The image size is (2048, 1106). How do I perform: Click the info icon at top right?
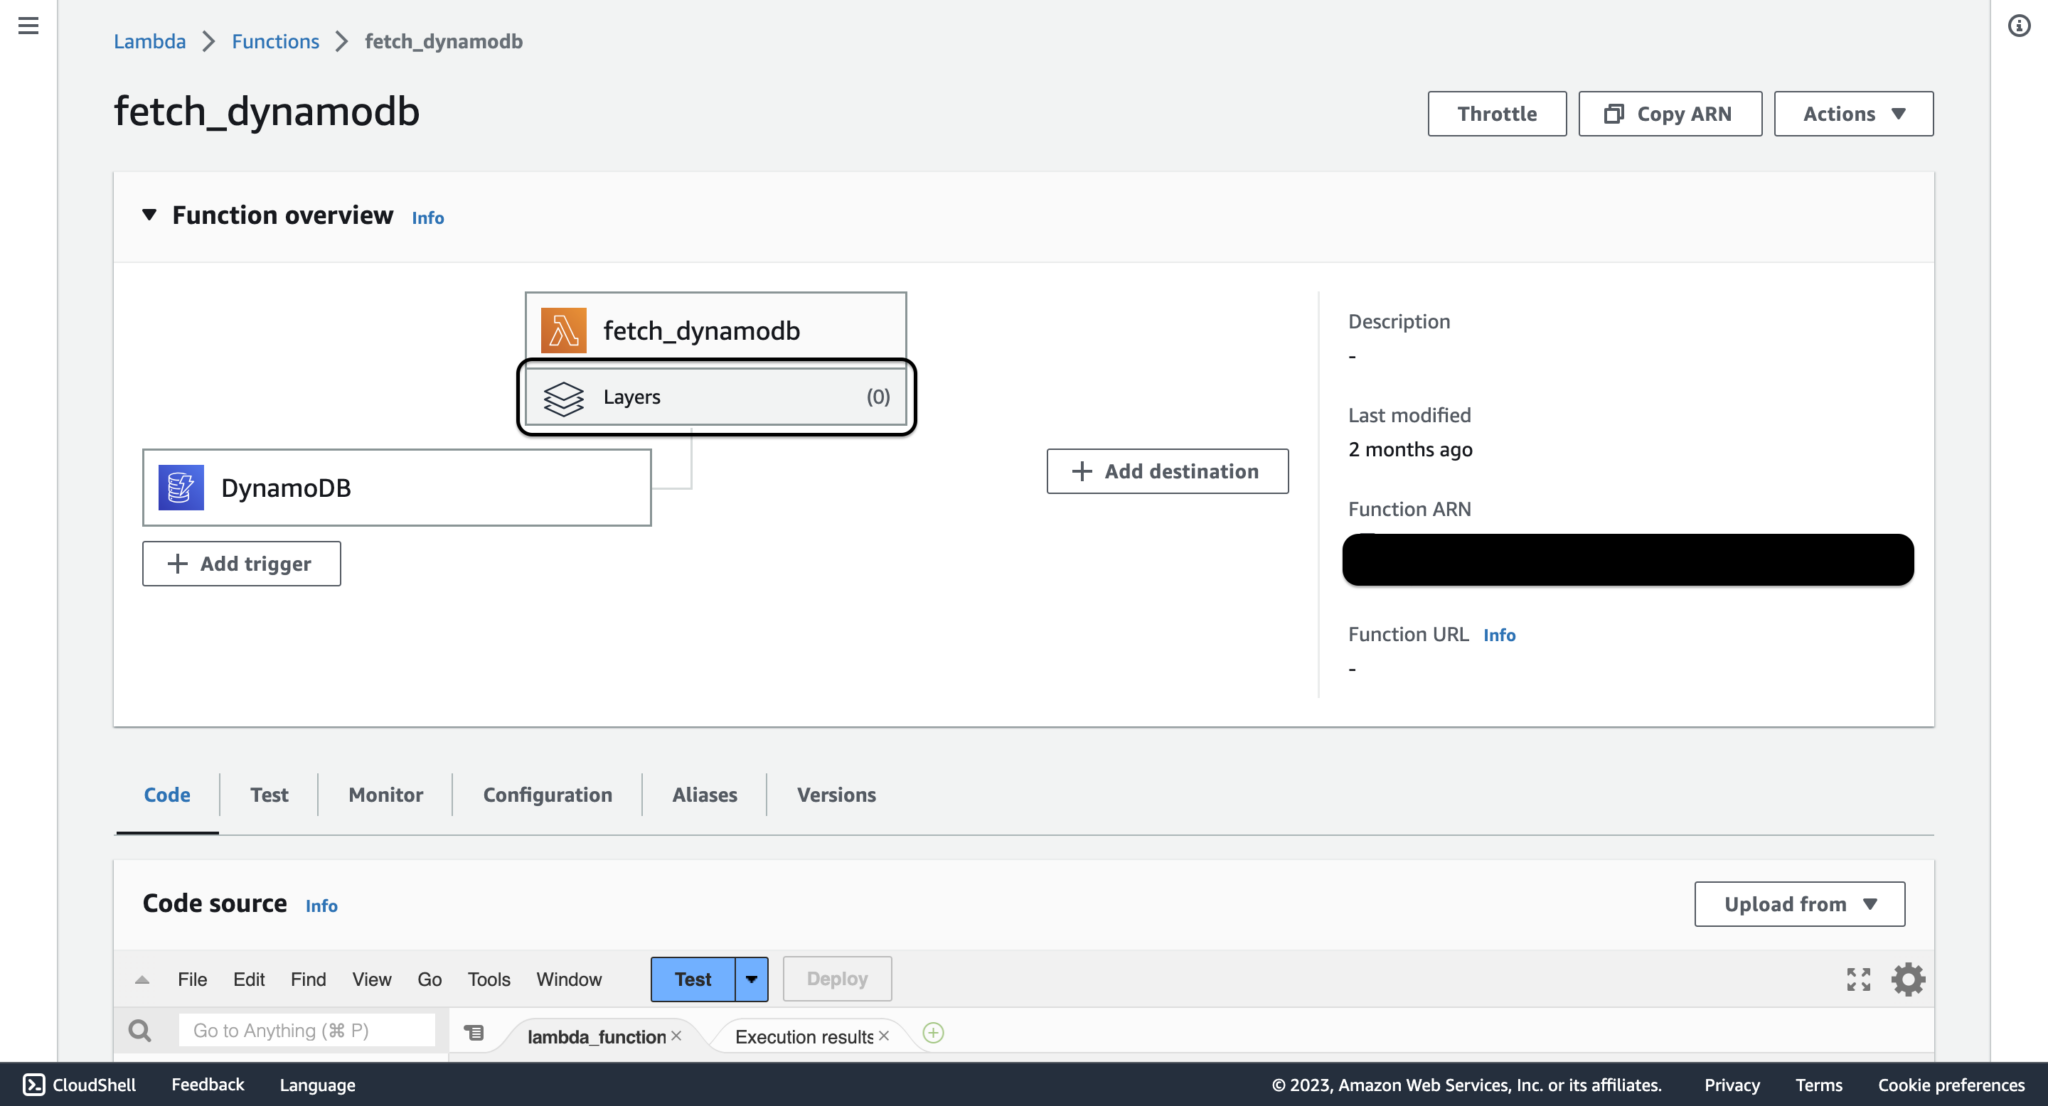2019,26
